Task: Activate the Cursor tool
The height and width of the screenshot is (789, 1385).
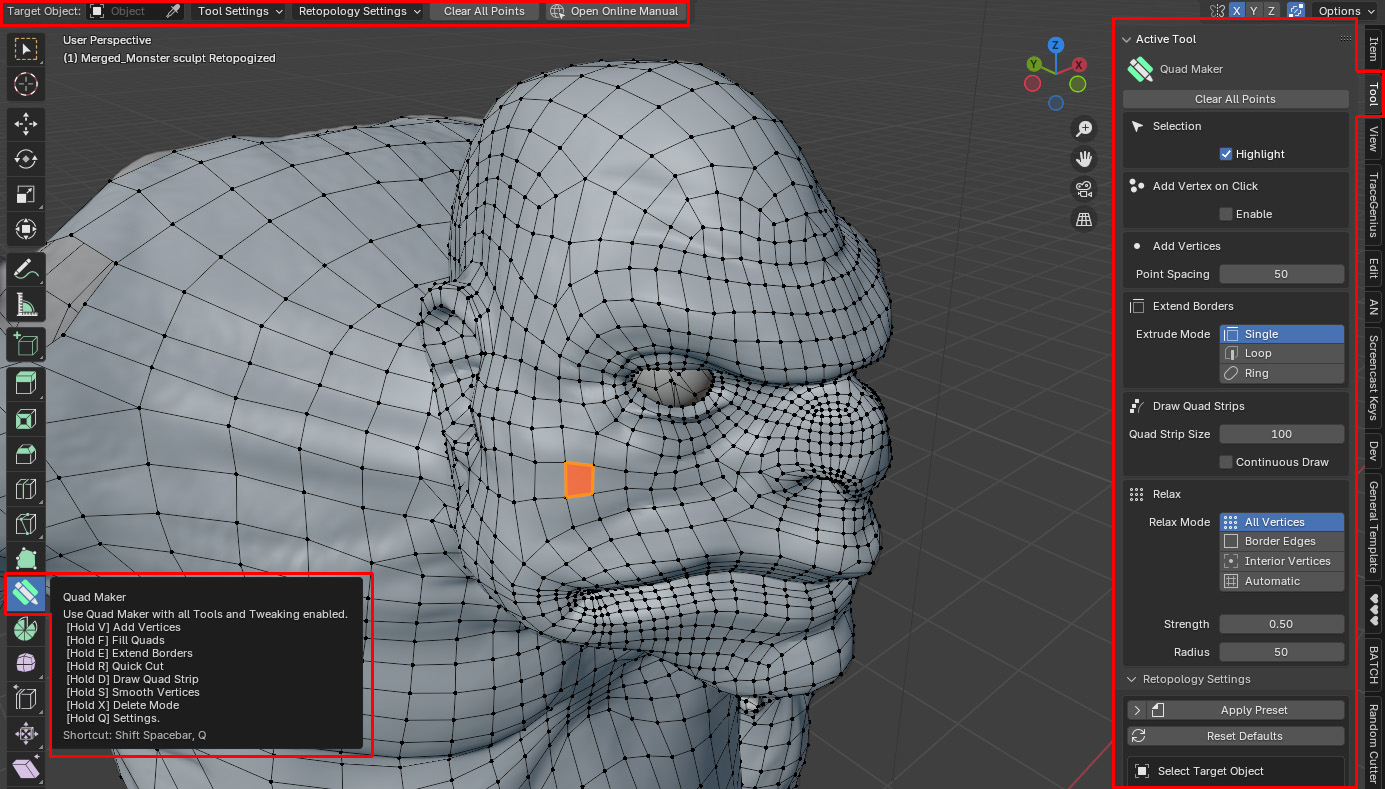Action: (x=26, y=84)
